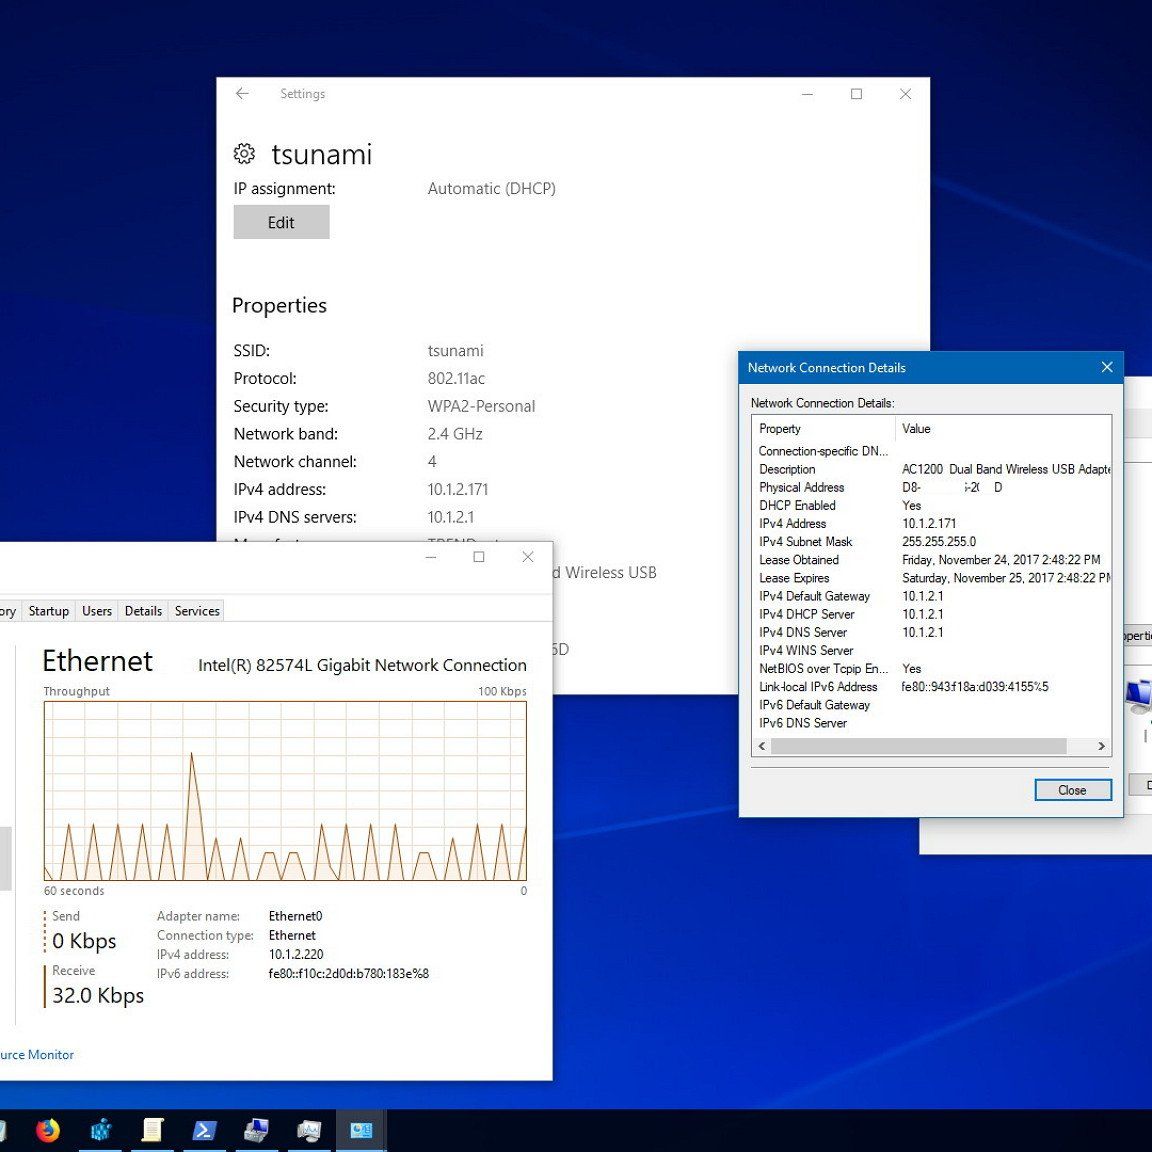Open the Details tab in Task Manager
Image resolution: width=1152 pixels, height=1152 pixels.
(x=143, y=611)
